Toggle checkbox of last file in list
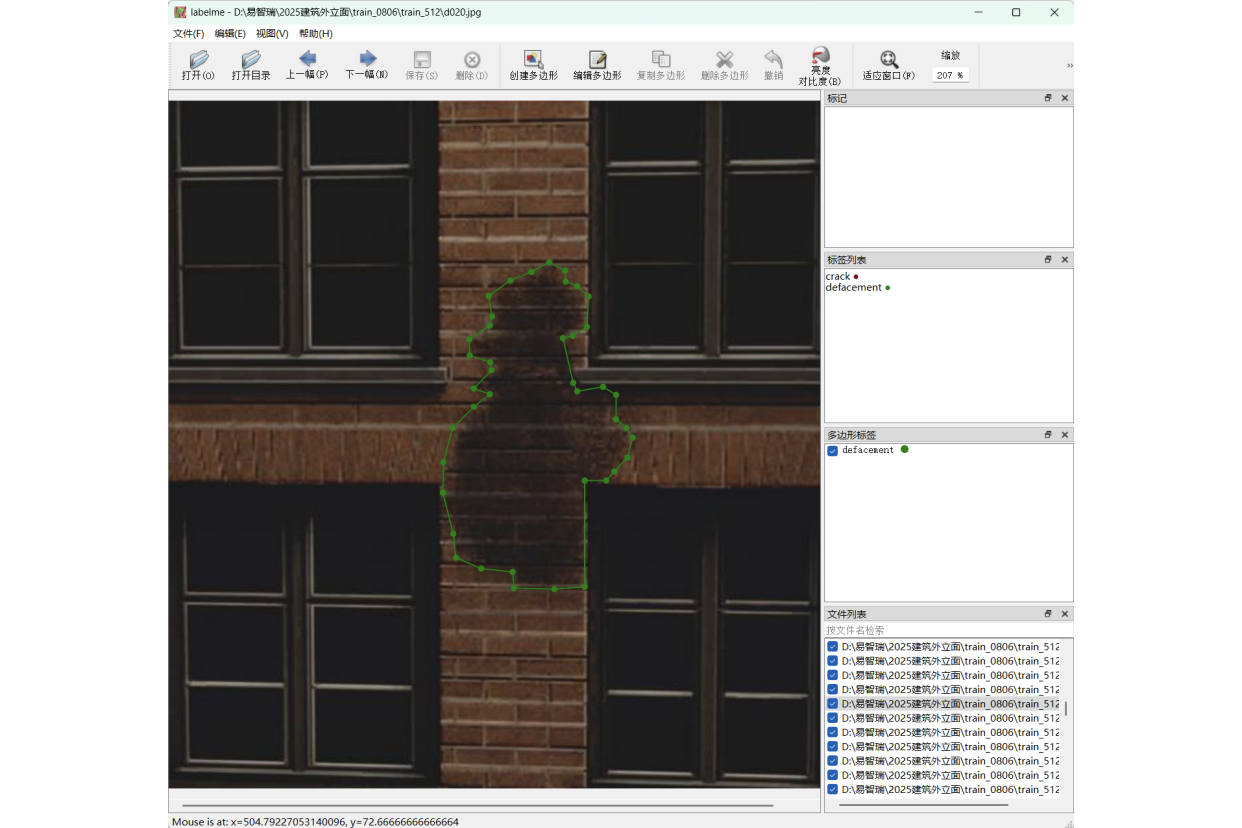 pyautogui.click(x=832, y=790)
